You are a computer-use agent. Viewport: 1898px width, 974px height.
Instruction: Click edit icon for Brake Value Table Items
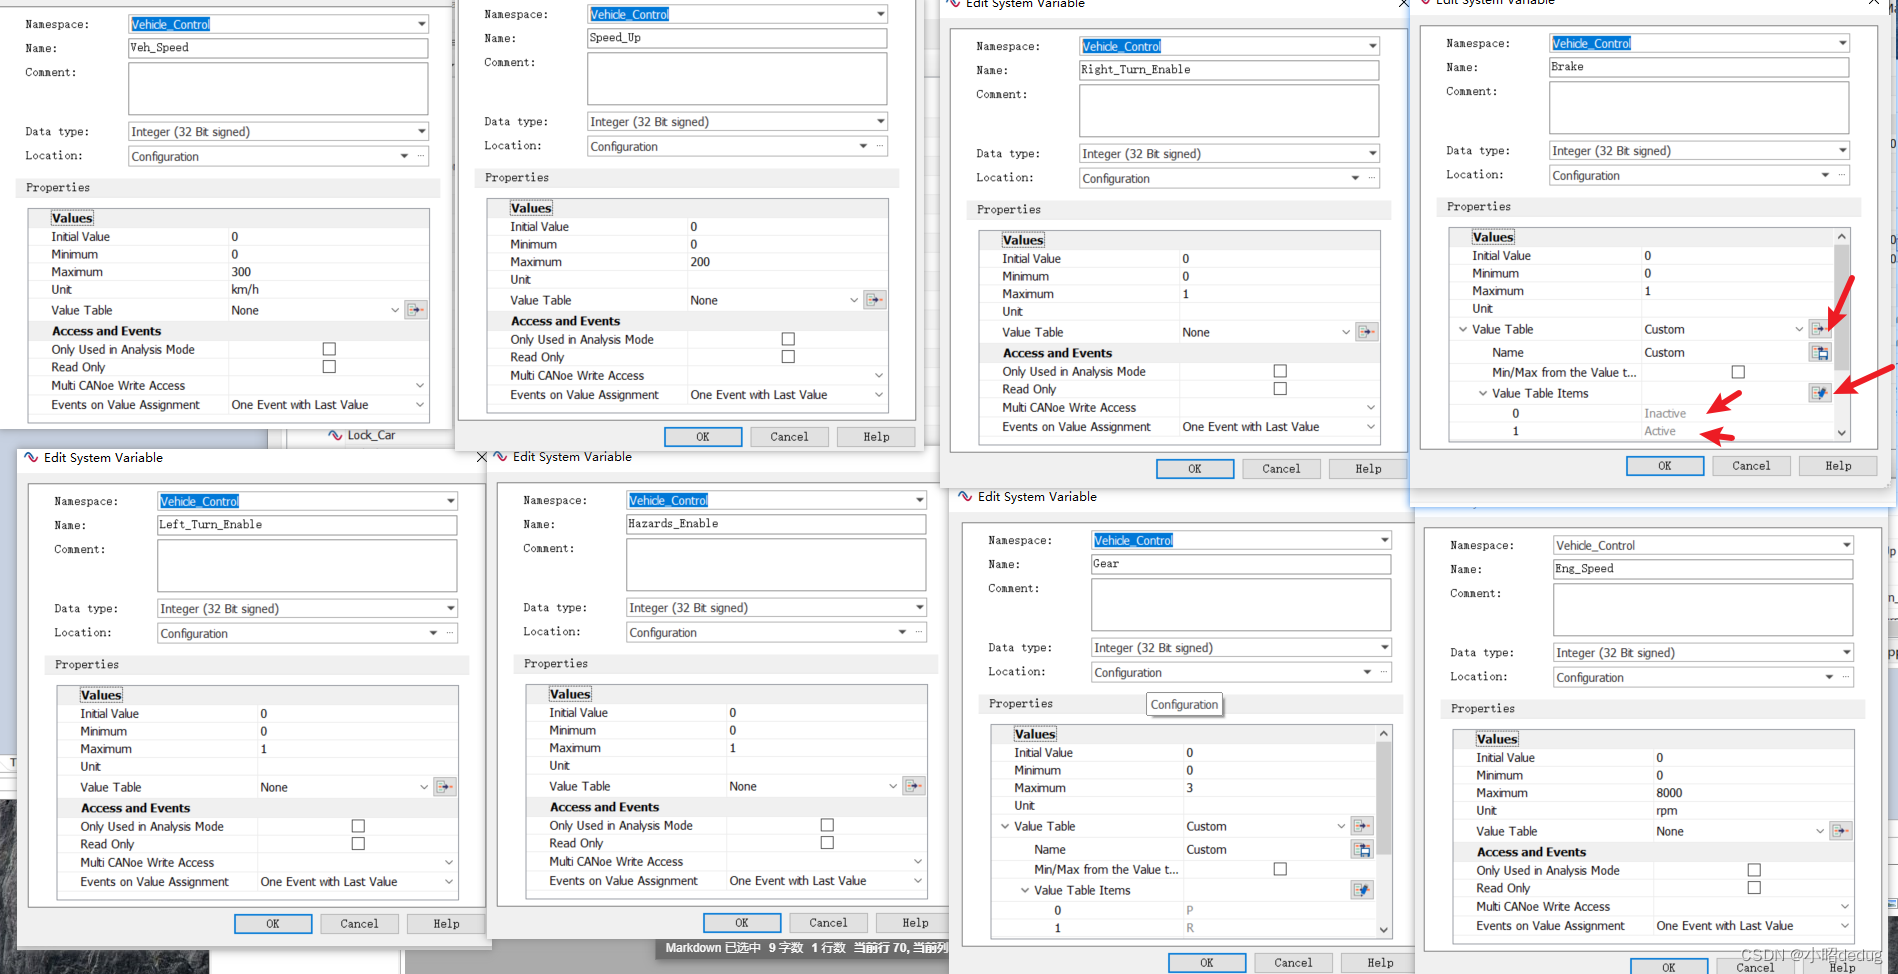pos(1820,393)
